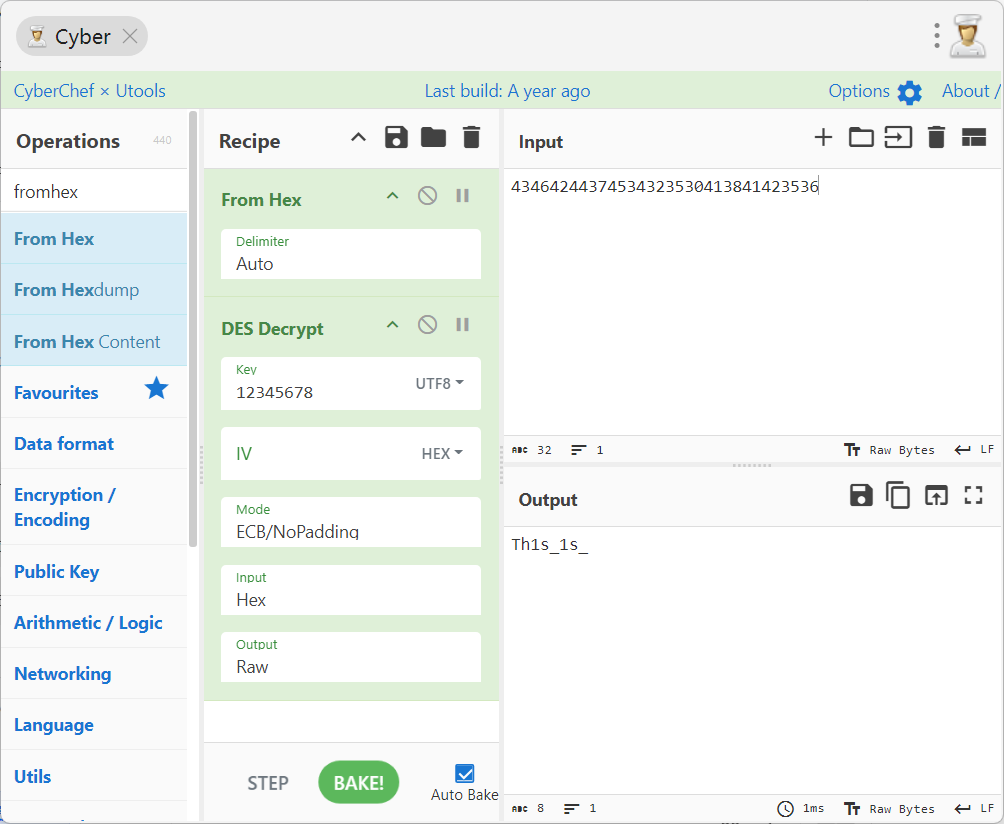
Task: Expand the Utils category
Action: [x=94, y=776]
